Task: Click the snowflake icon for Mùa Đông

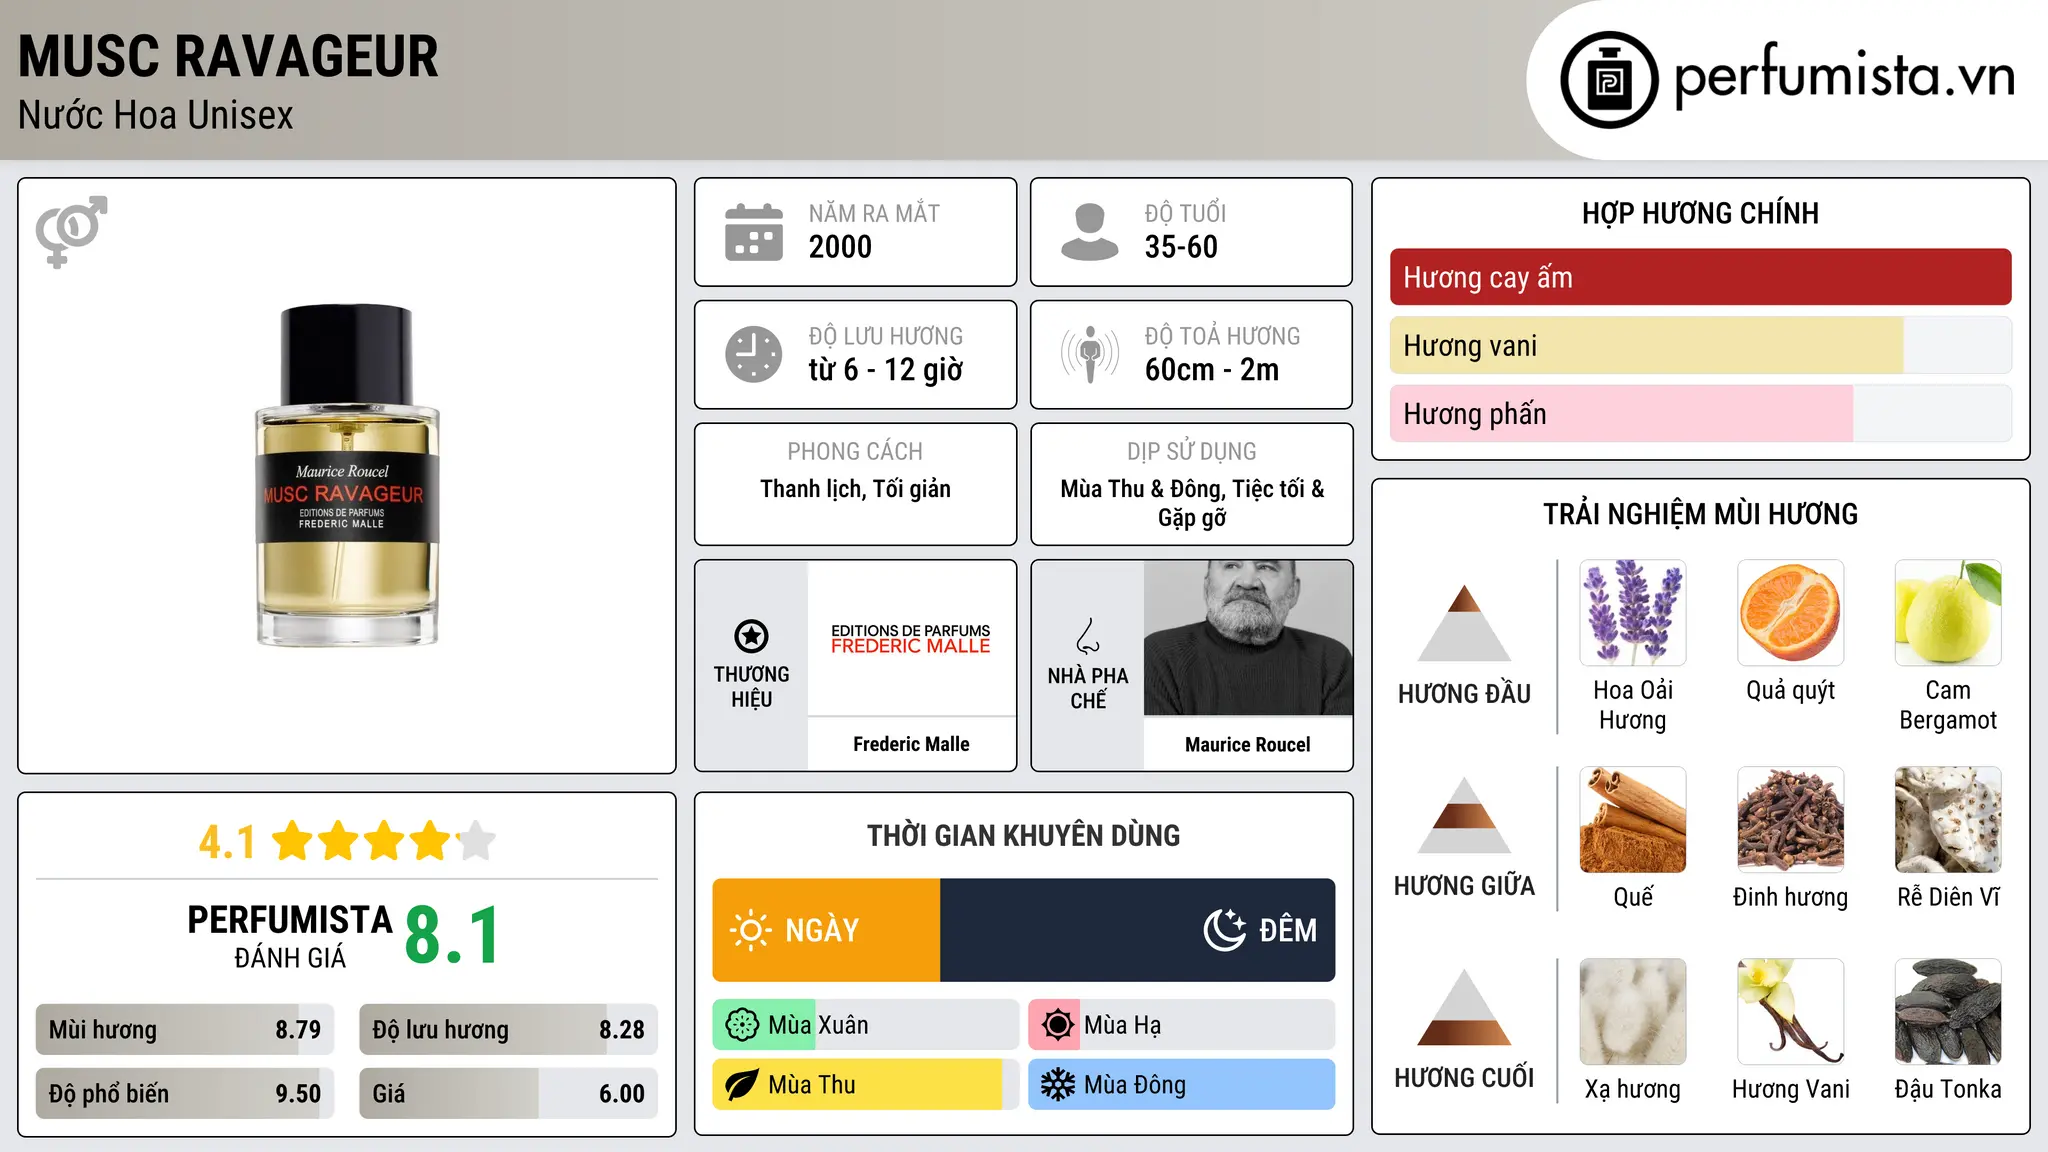Action: tap(1058, 1085)
